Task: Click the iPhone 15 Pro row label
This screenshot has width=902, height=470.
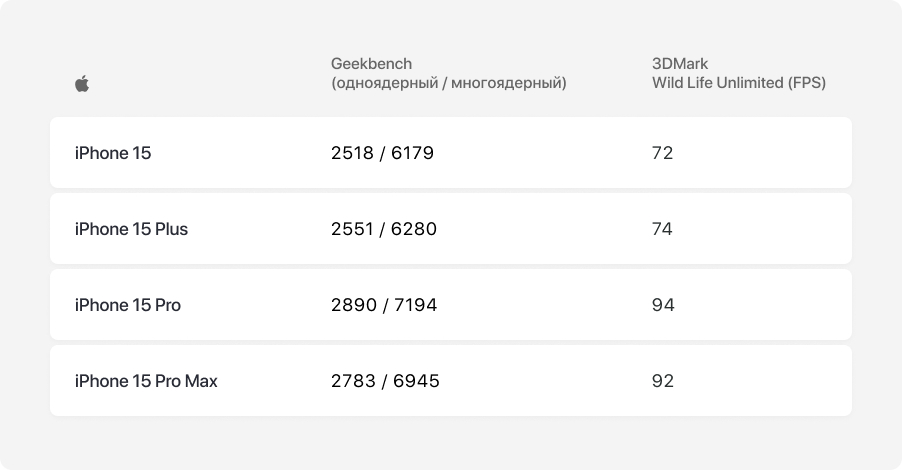Action: [128, 305]
